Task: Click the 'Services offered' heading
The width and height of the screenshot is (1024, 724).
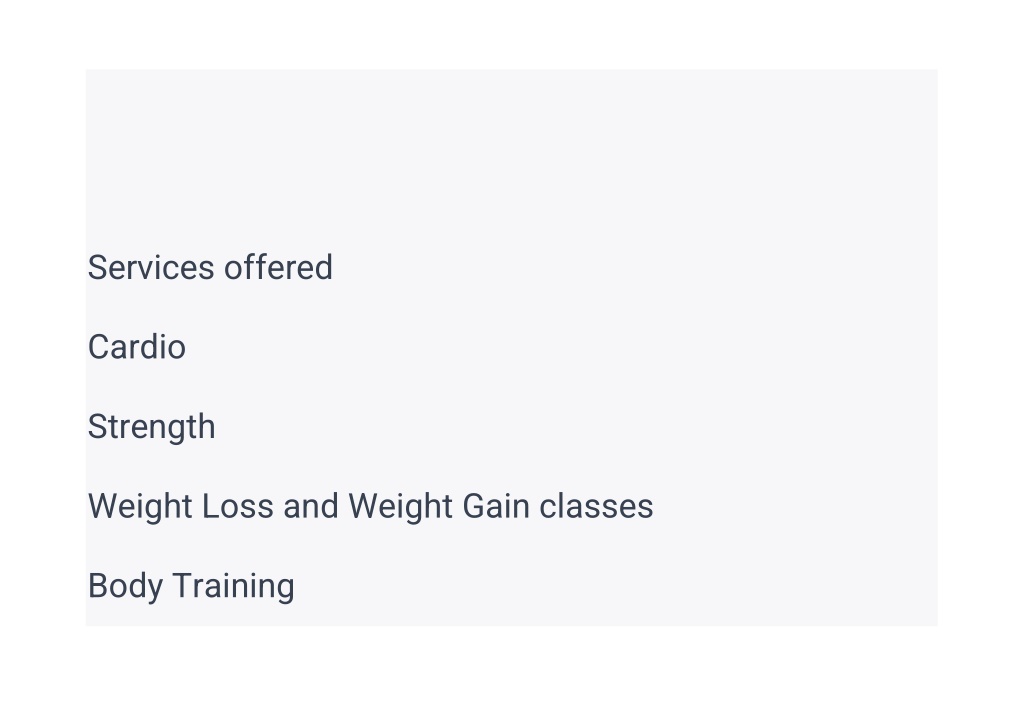Action: (x=210, y=267)
